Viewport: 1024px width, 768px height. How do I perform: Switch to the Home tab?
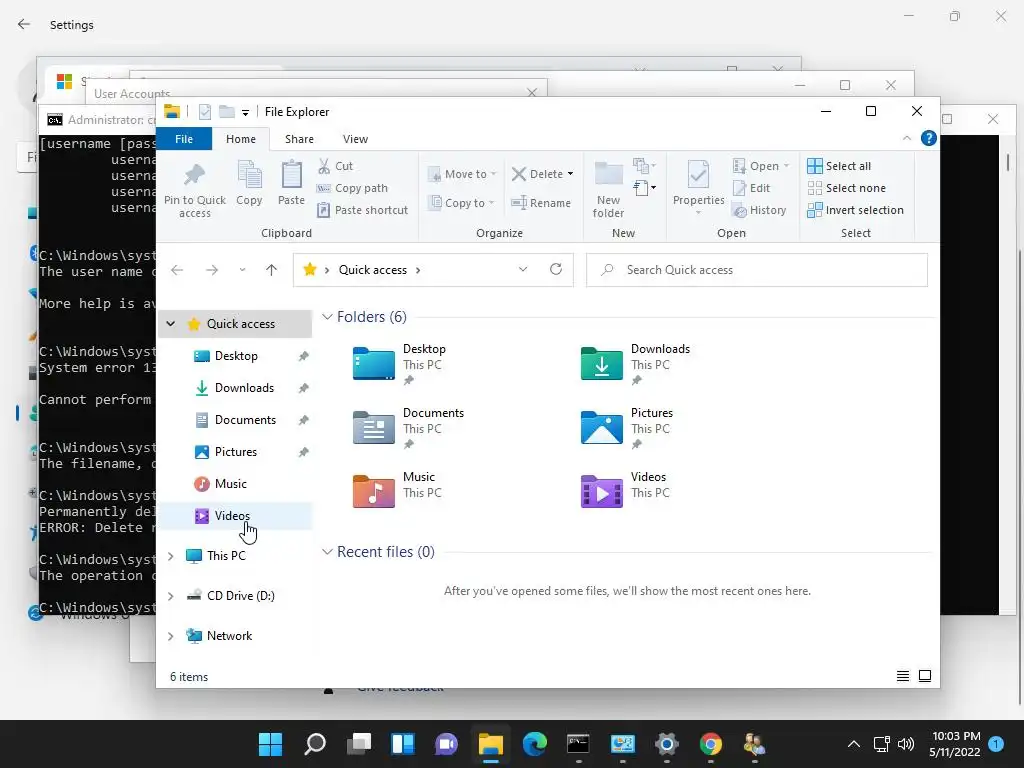click(241, 138)
